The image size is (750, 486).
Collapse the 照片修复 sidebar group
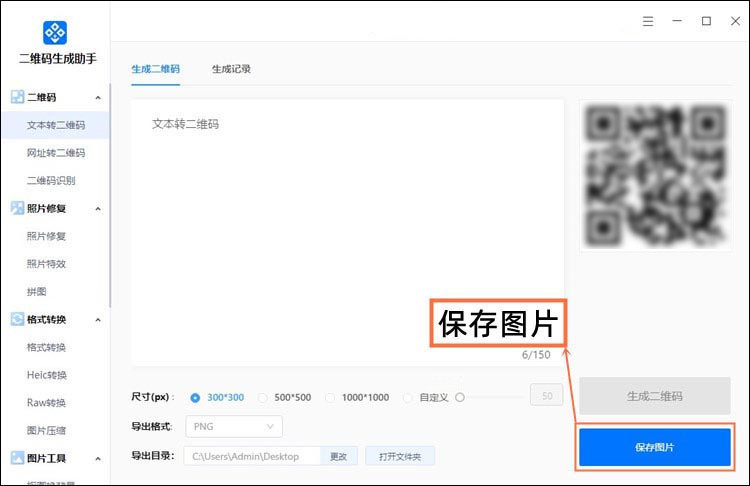tap(98, 209)
